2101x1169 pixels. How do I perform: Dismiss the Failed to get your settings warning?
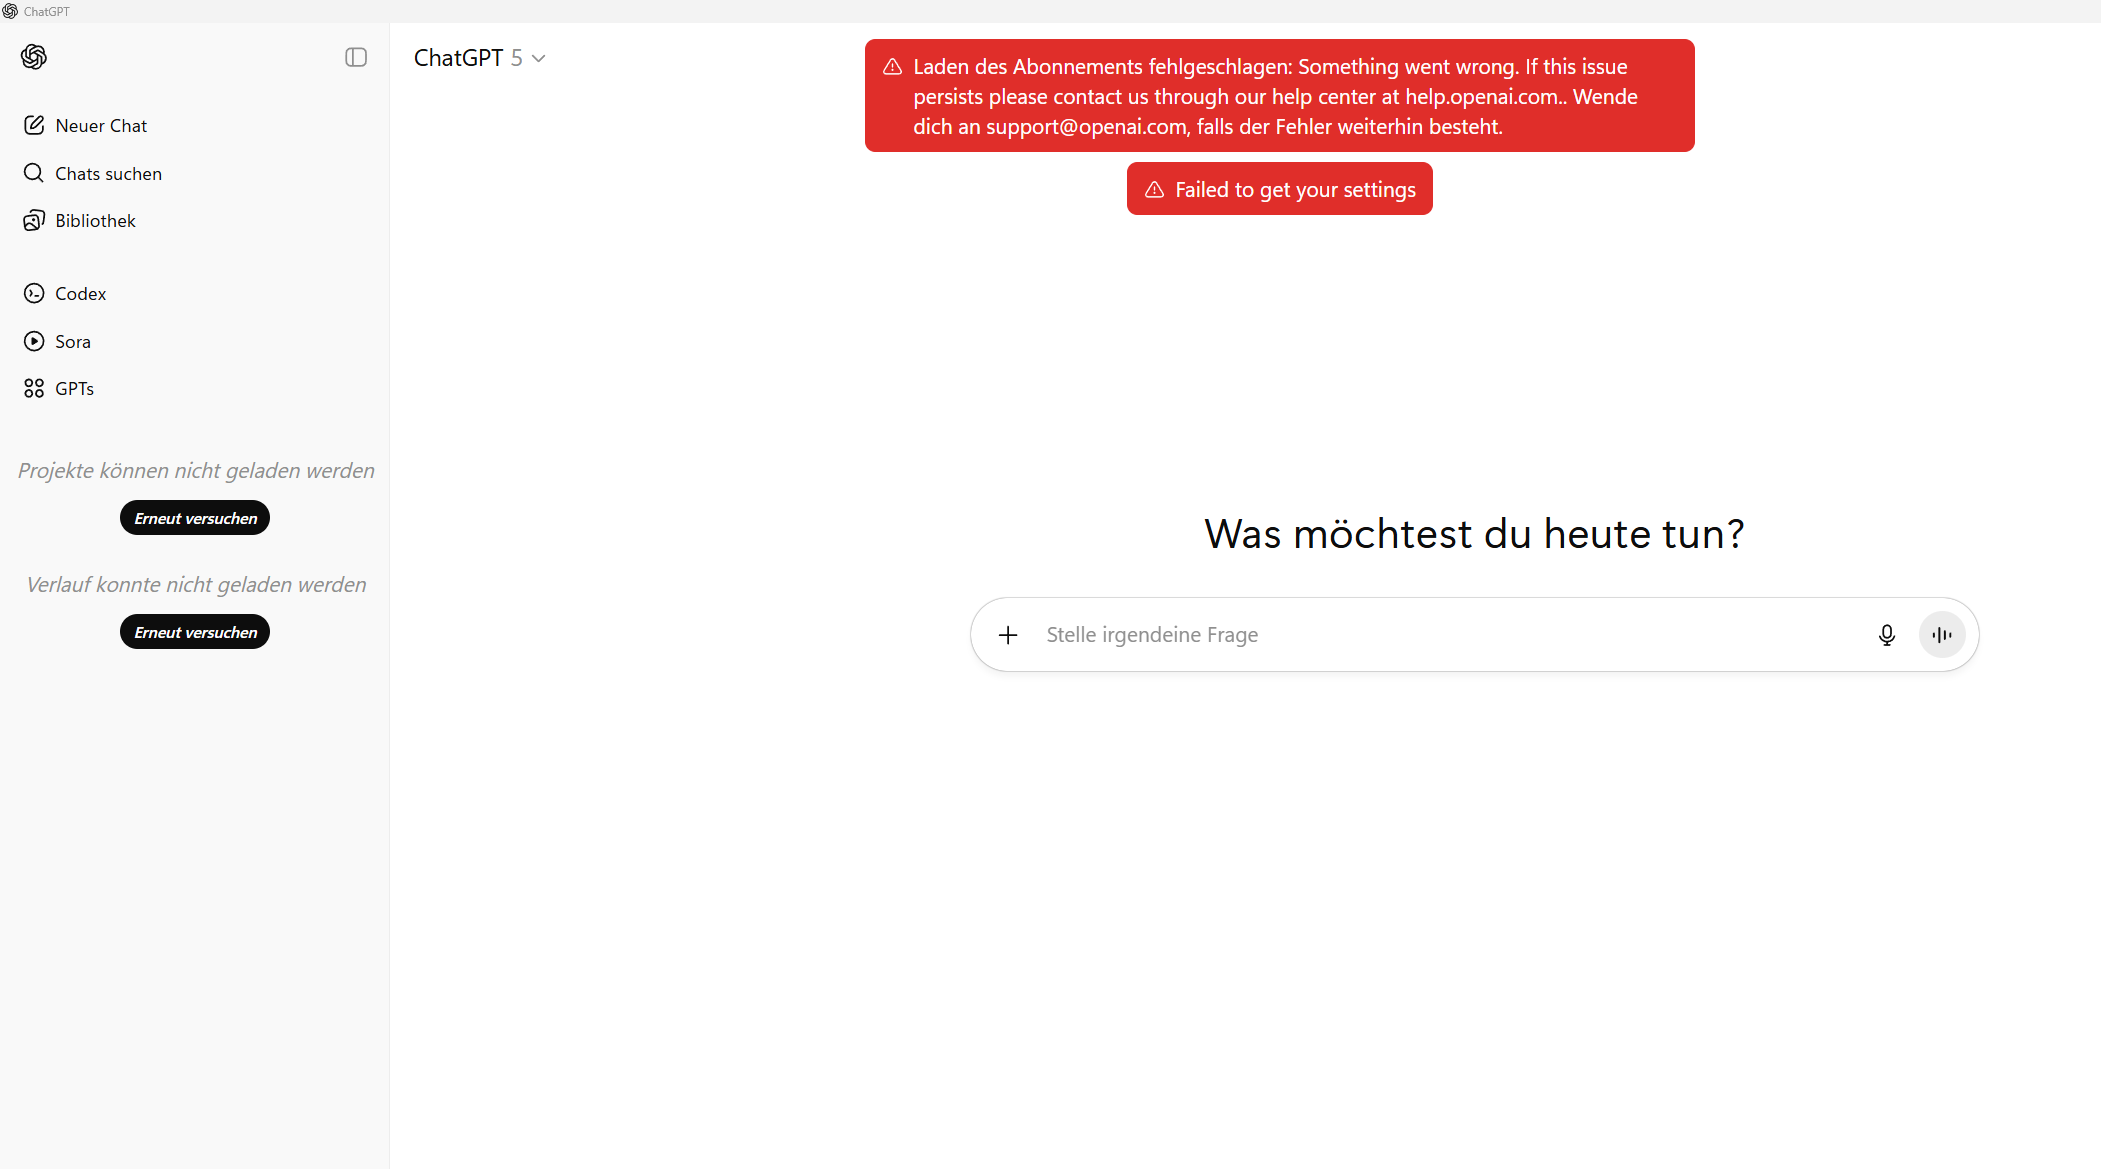tap(1279, 188)
